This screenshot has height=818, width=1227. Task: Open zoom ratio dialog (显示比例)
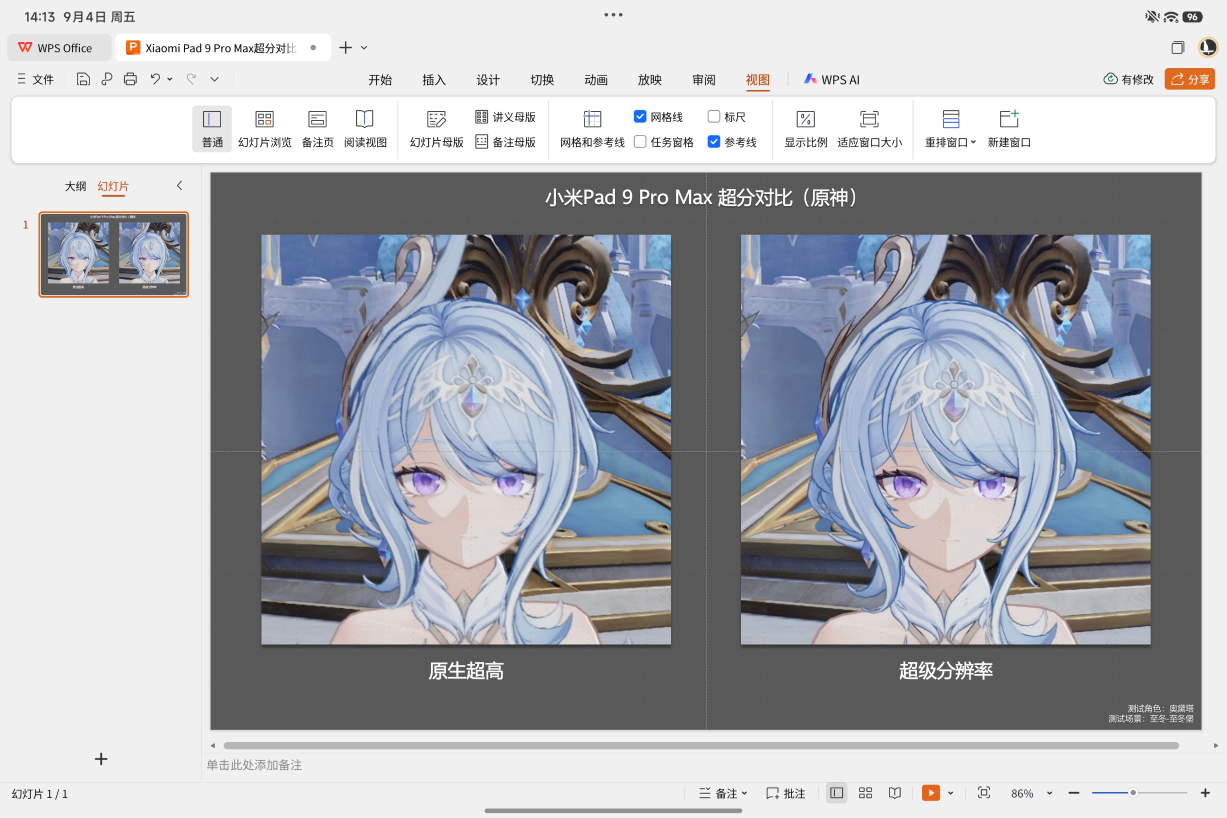click(x=806, y=129)
